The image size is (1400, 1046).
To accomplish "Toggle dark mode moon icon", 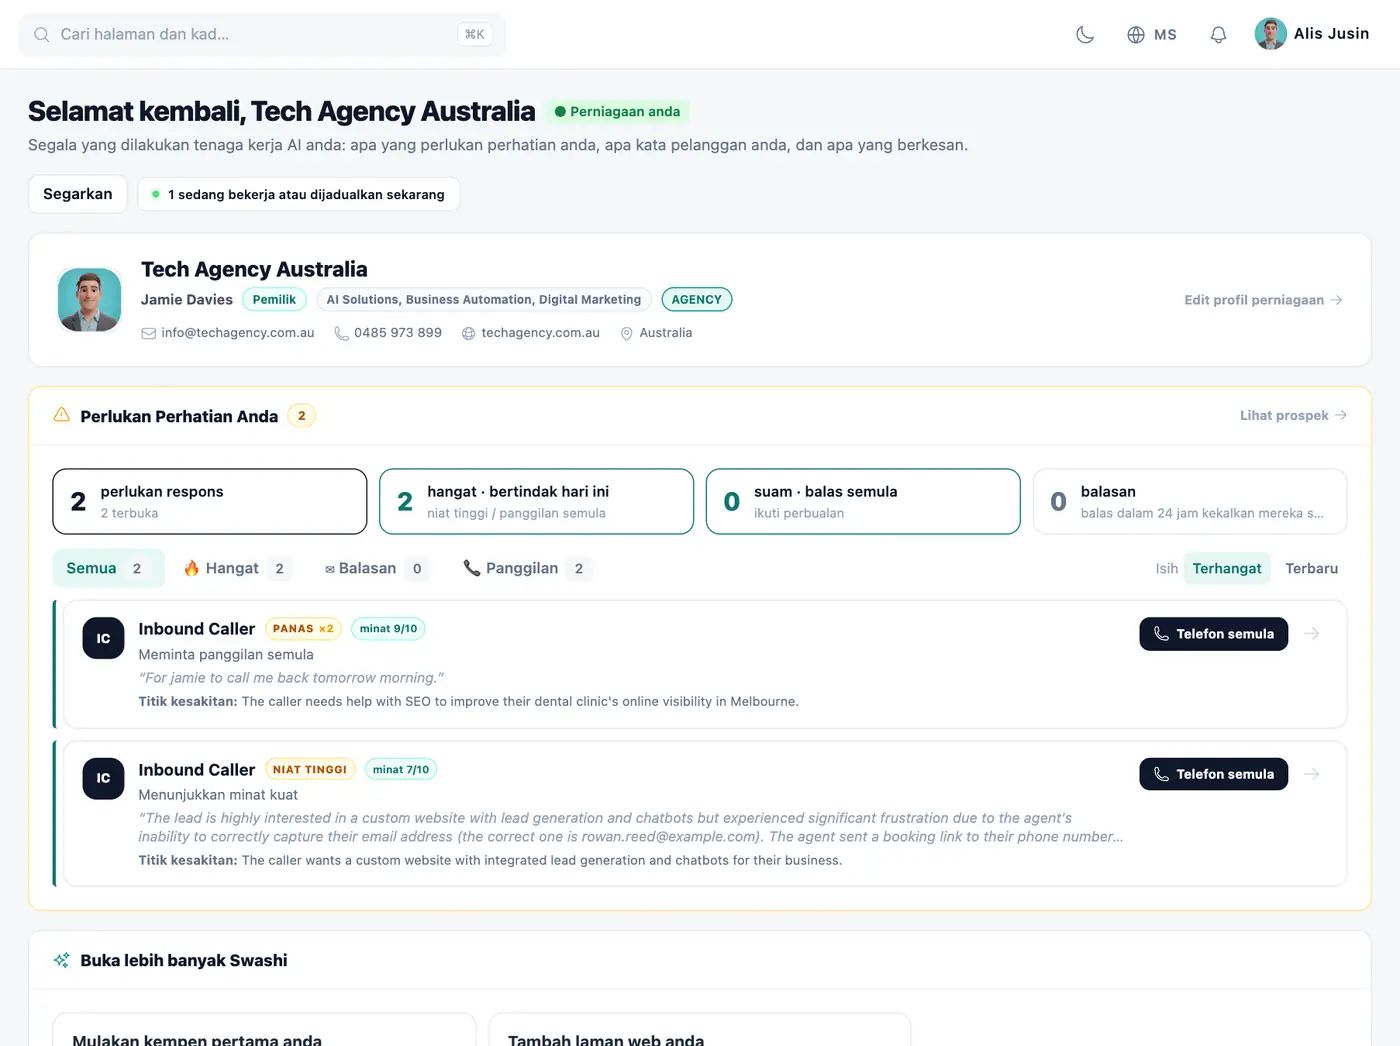I will (x=1085, y=35).
